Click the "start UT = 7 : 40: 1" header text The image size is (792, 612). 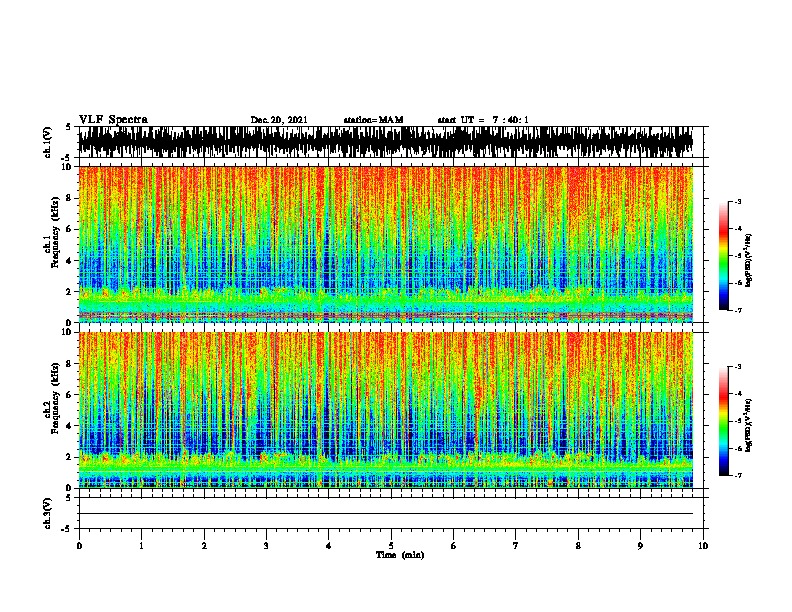pos(483,120)
